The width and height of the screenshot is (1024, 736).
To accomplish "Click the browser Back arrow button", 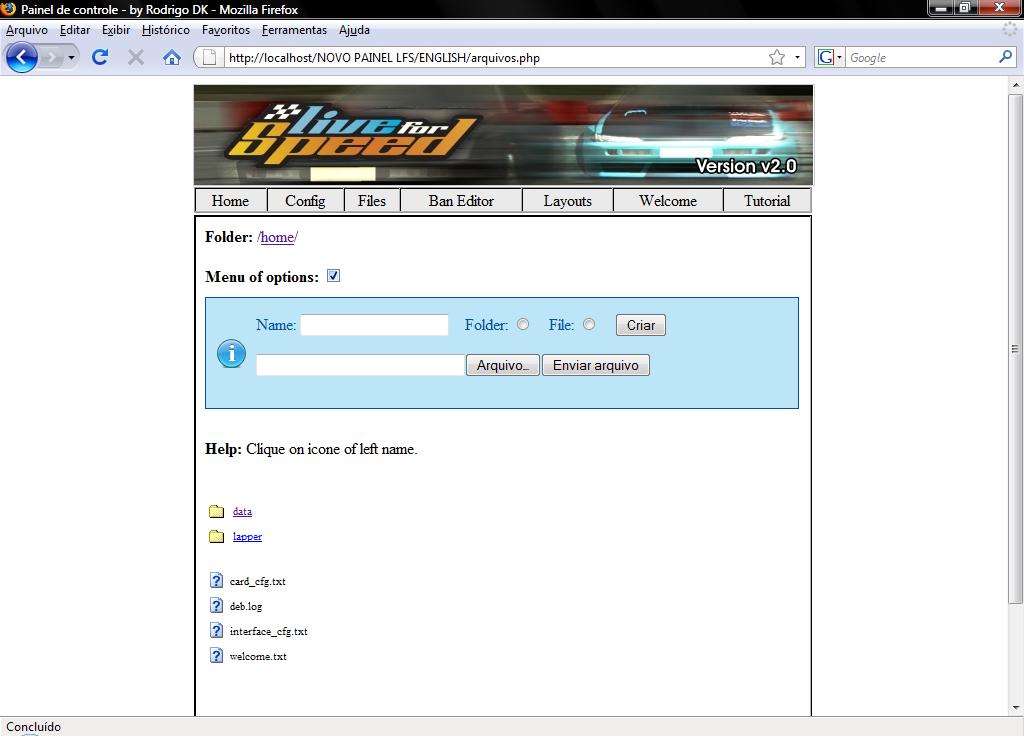I will click(22, 57).
